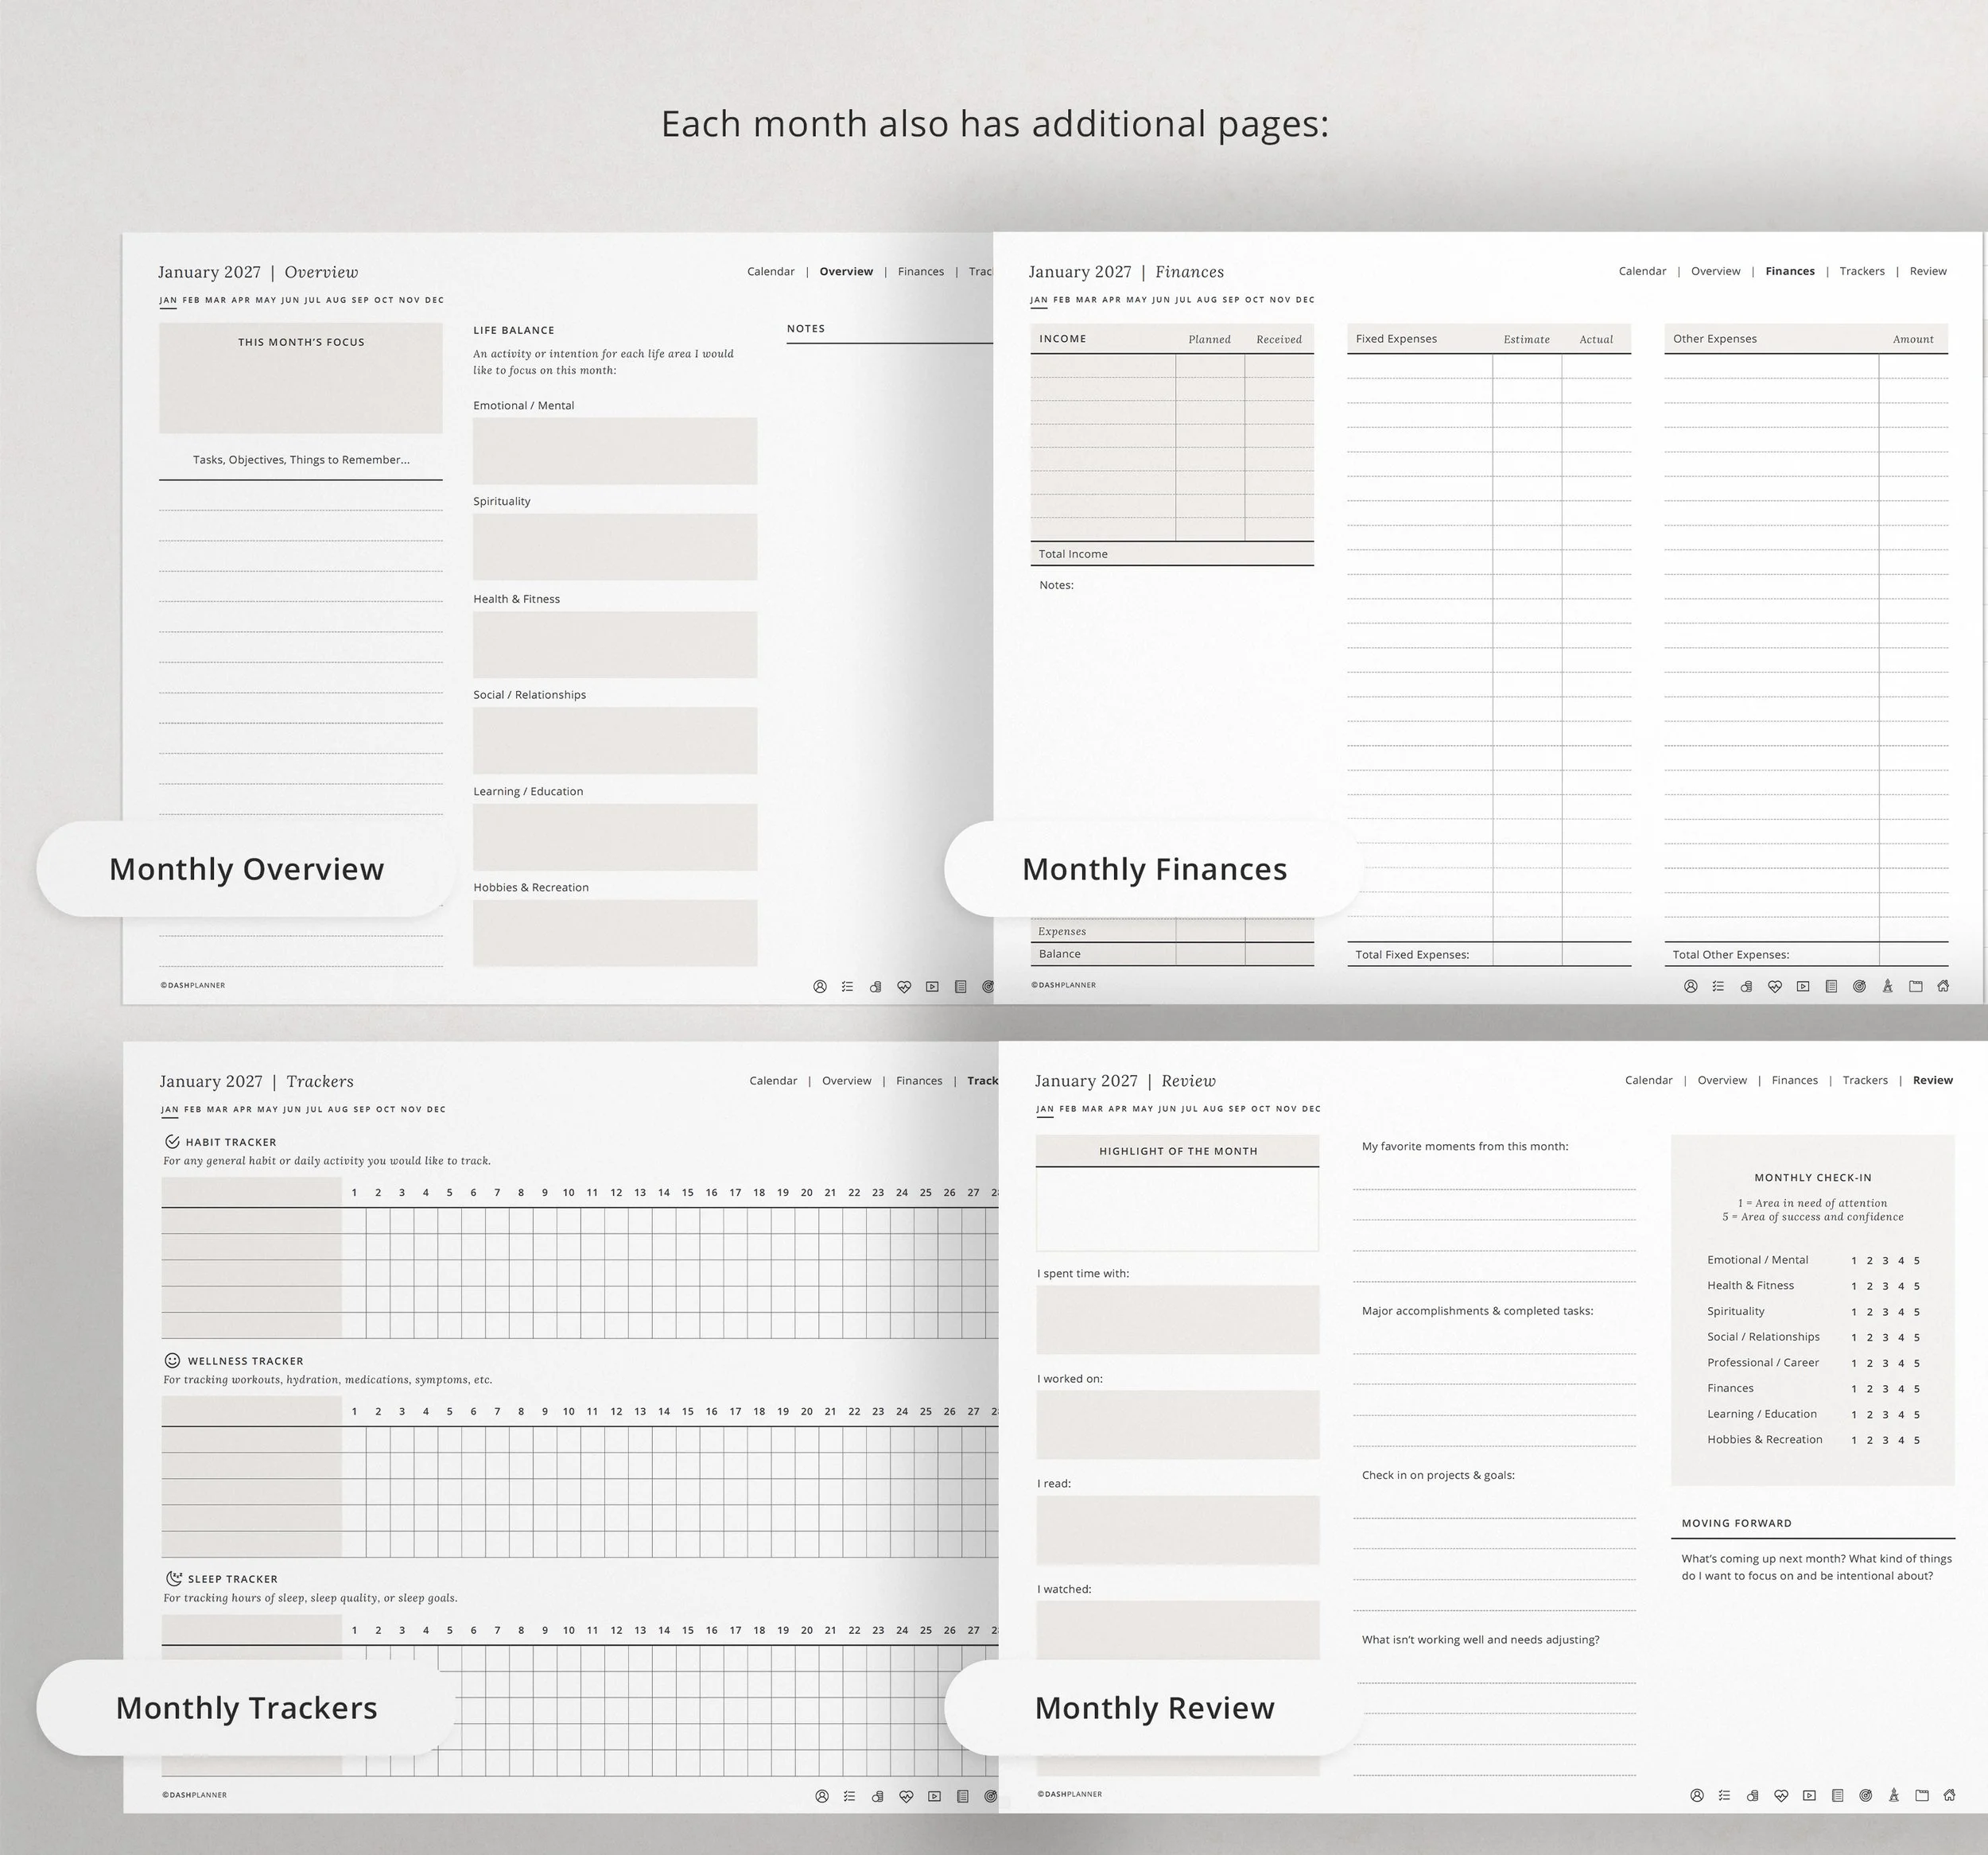Select rating 1 for Finances check-in
The width and height of the screenshot is (1988, 1855).
click(1854, 1389)
